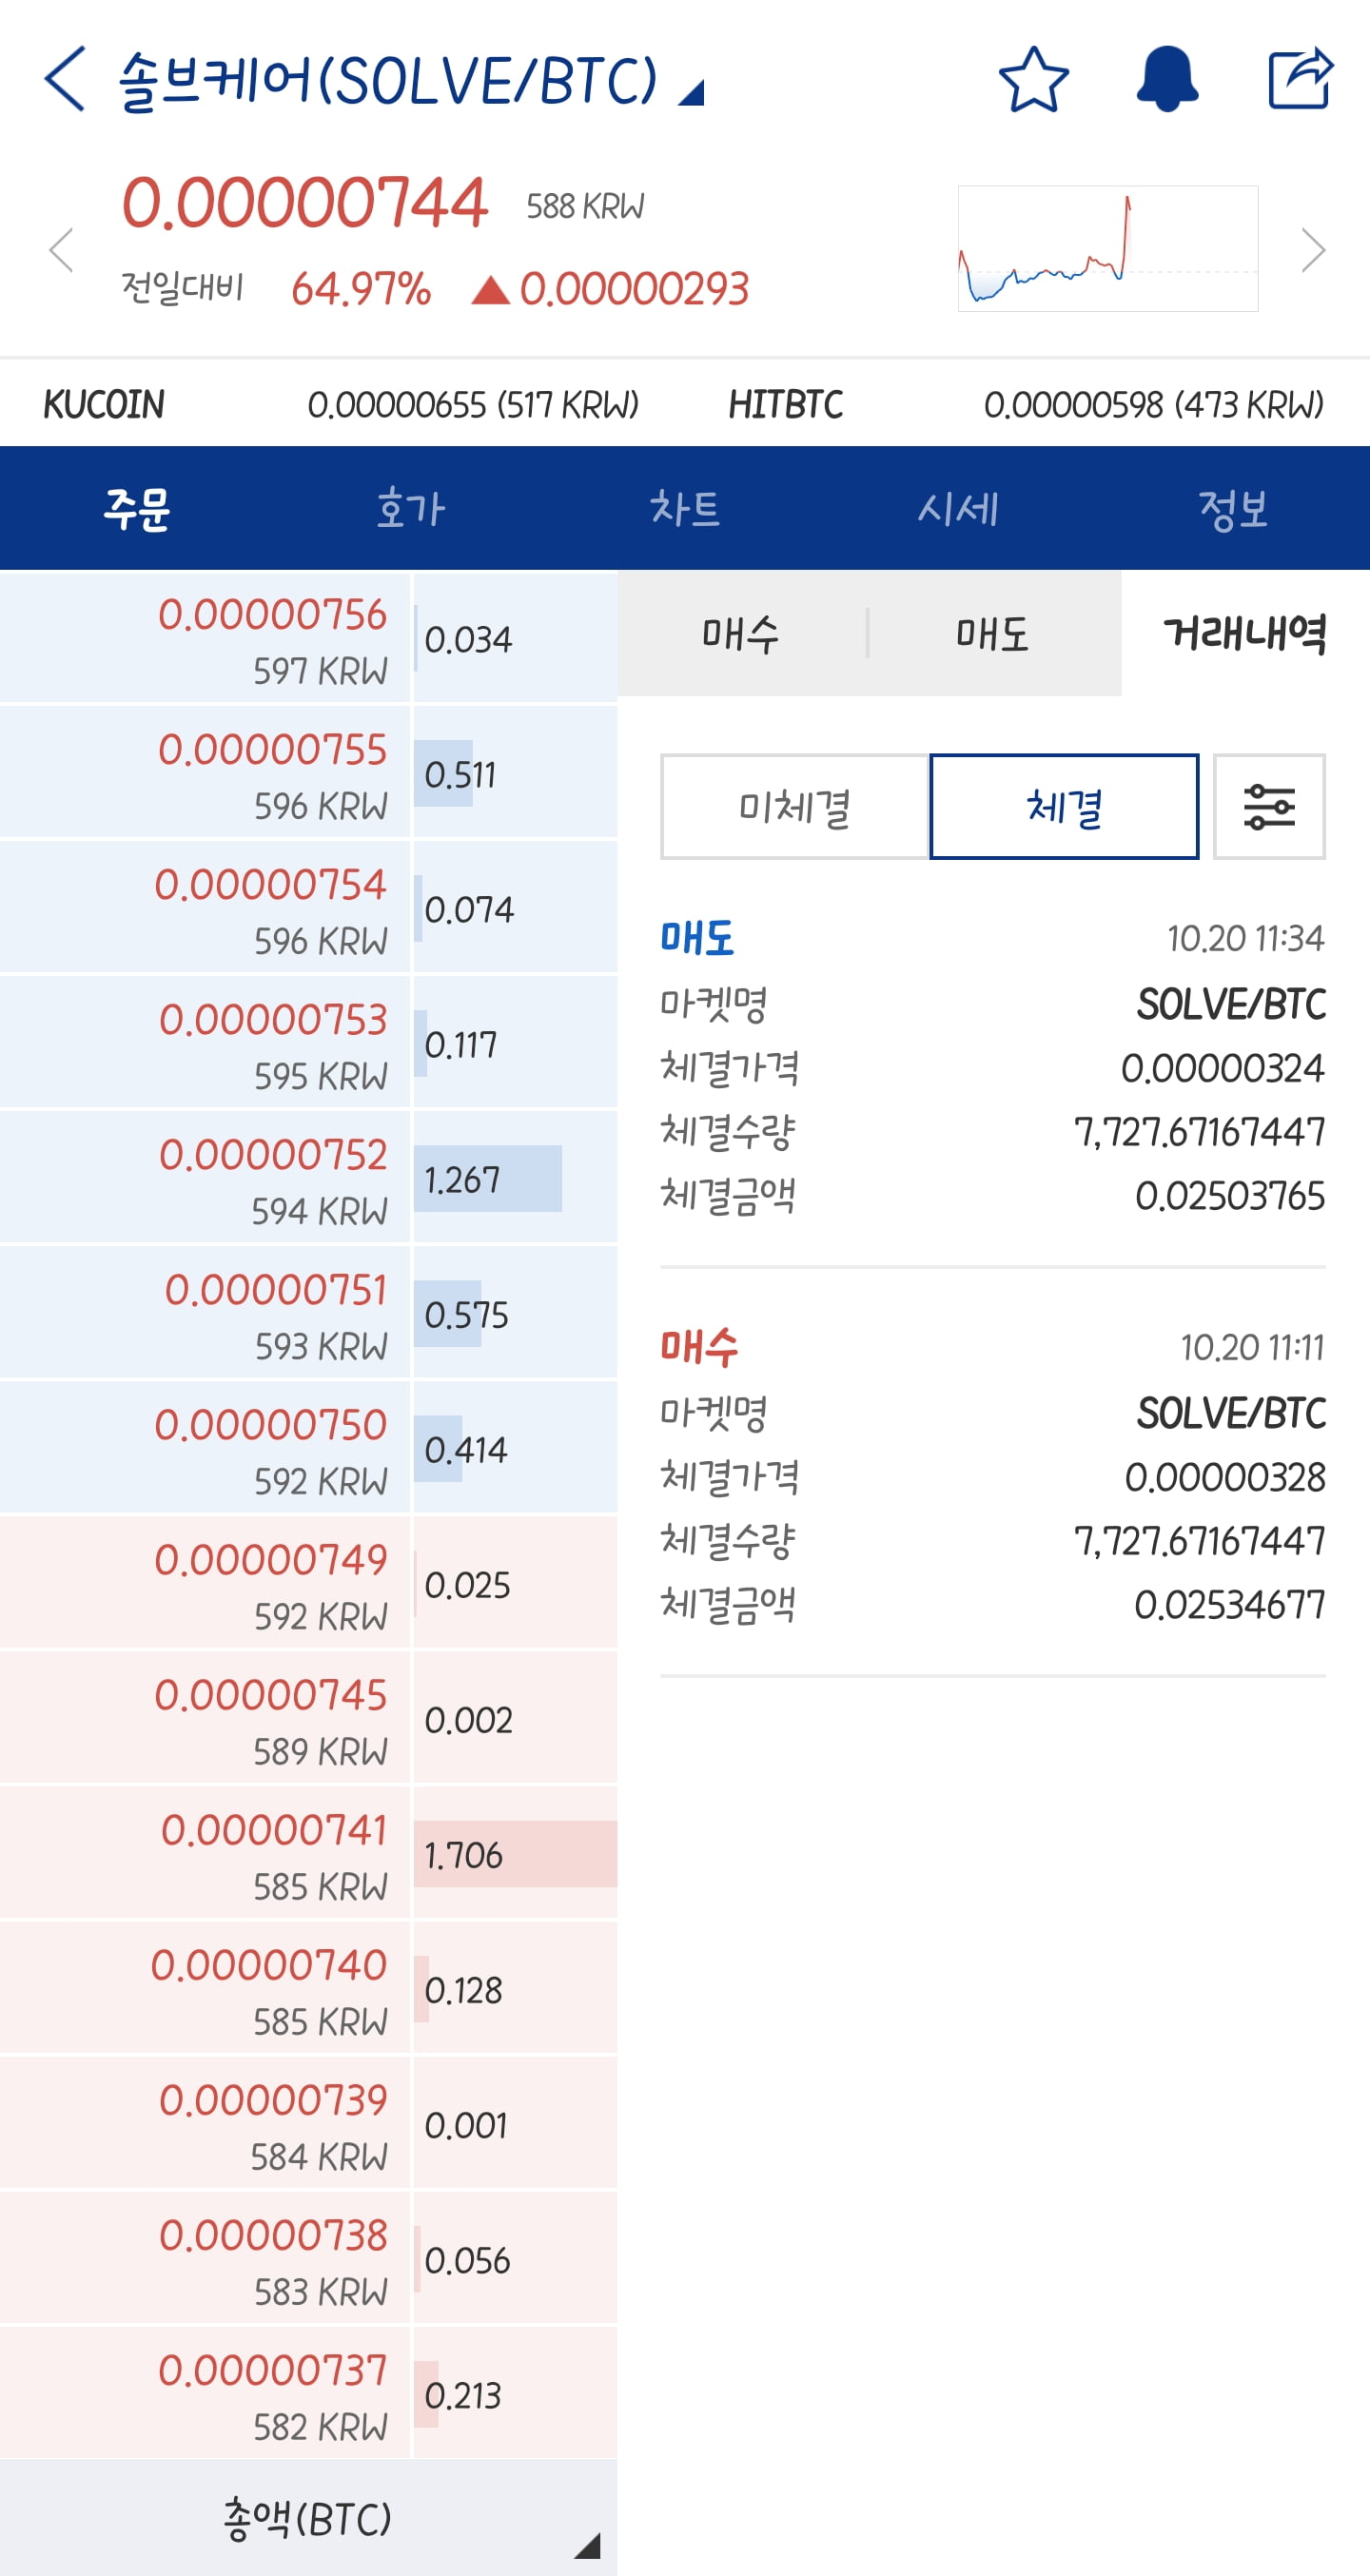Select bid price 0.00000739

205,2123
